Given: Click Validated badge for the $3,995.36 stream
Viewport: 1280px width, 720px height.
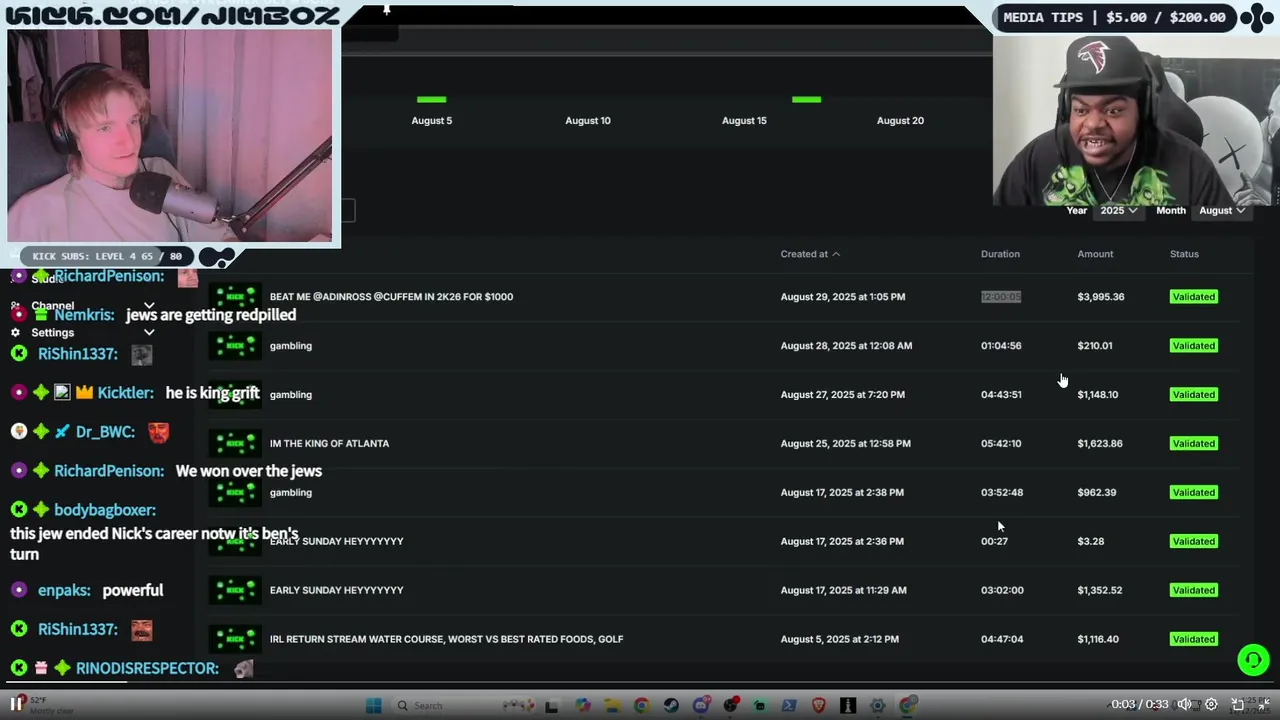Looking at the screenshot, I should pyautogui.click(x=1194, y=297).
